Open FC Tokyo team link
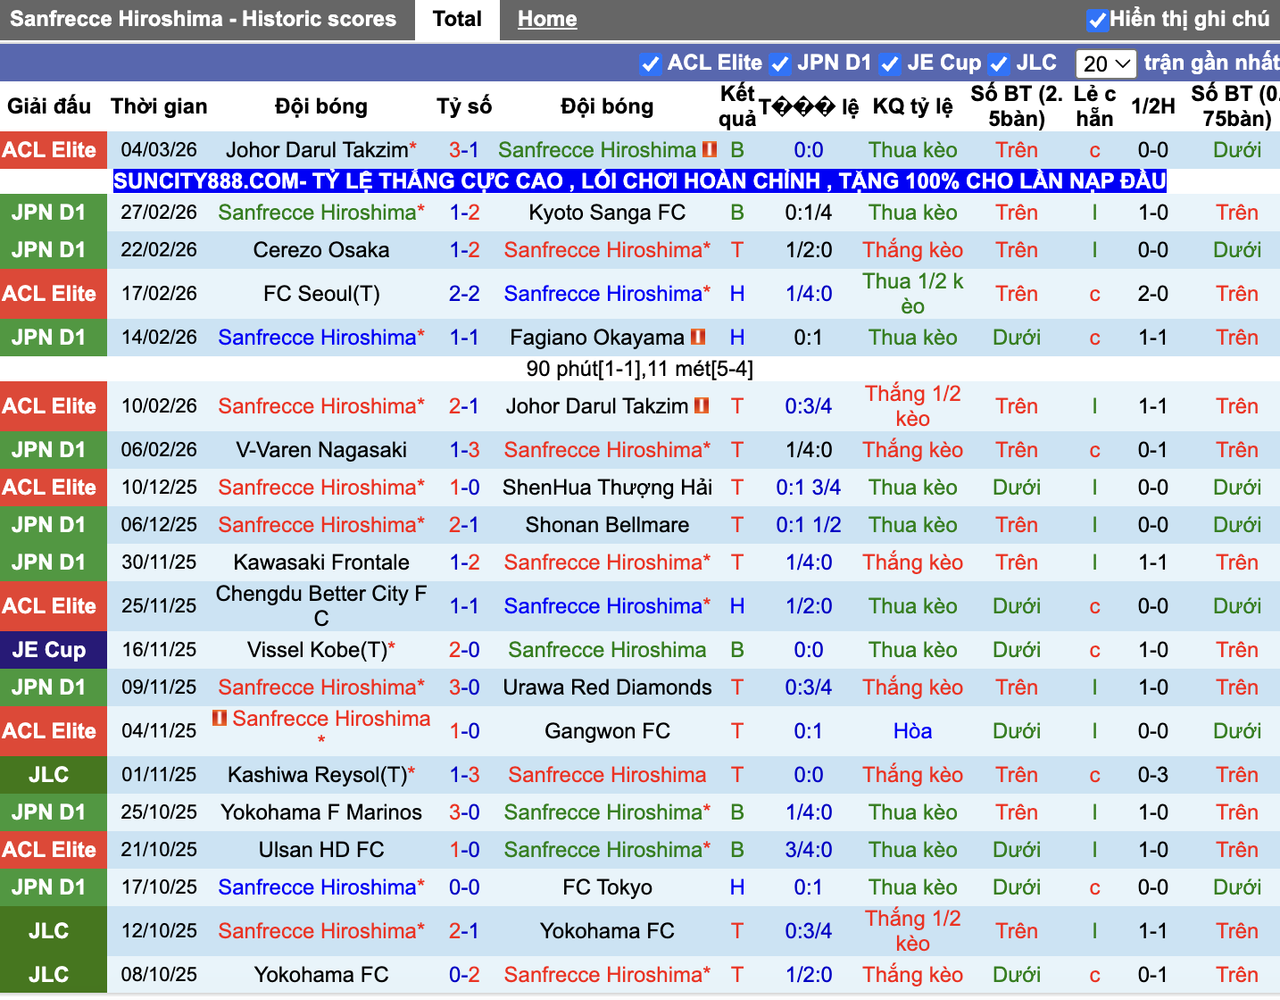1280x1000 pixels. [607, 887]
